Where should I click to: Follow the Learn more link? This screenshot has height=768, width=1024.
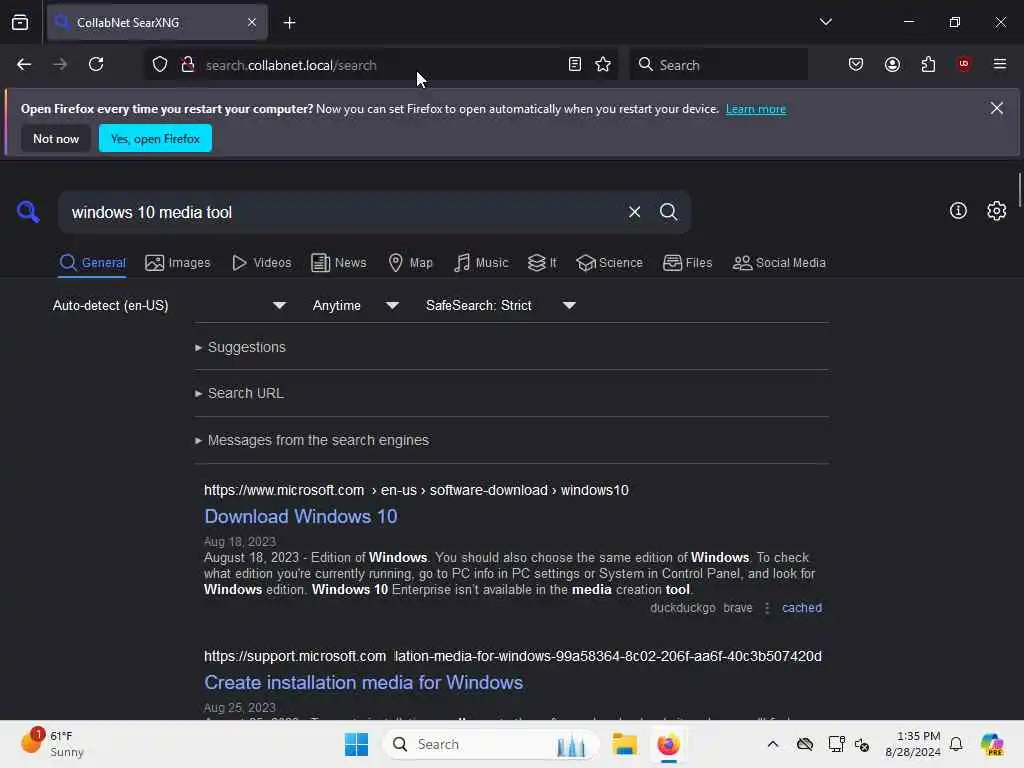(756, 109)
